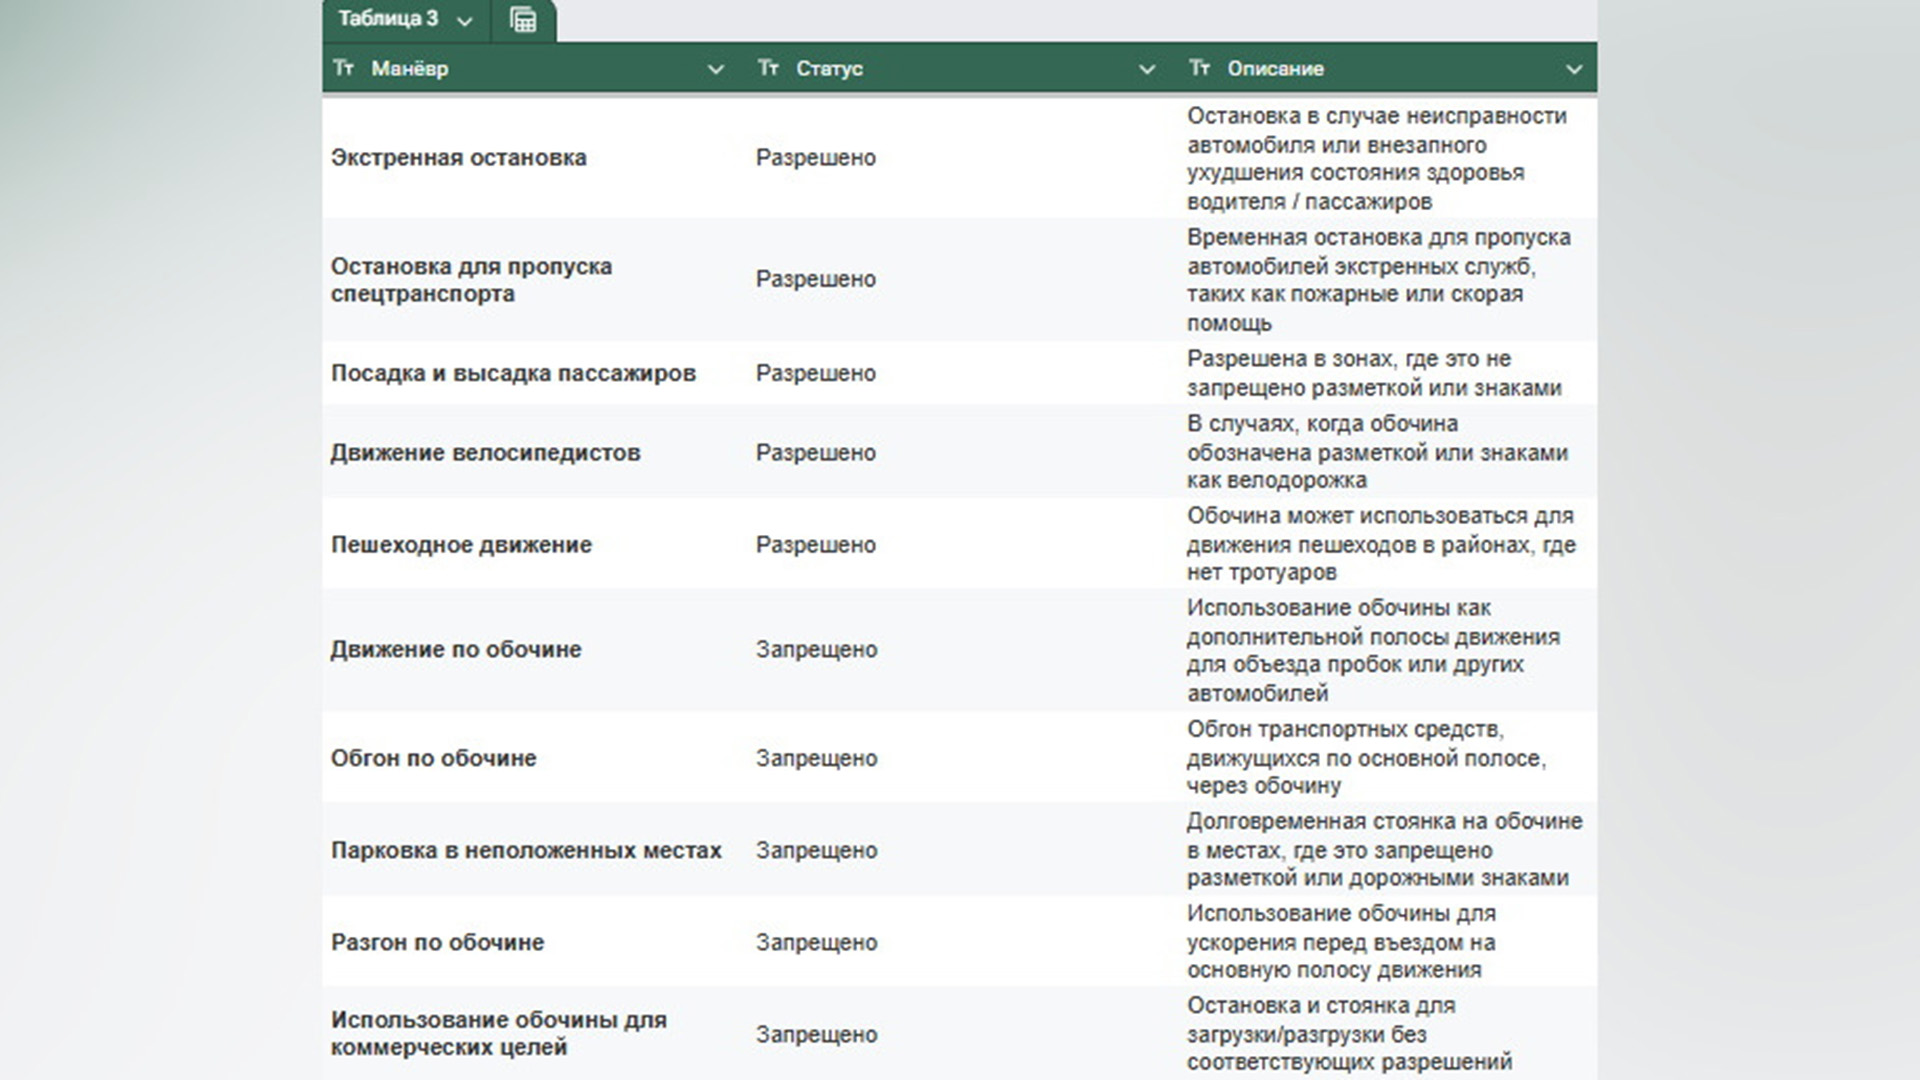Open the Описание column dropdown chevron
The width and height of the screenshot is (1920, 1080).
1574,69
